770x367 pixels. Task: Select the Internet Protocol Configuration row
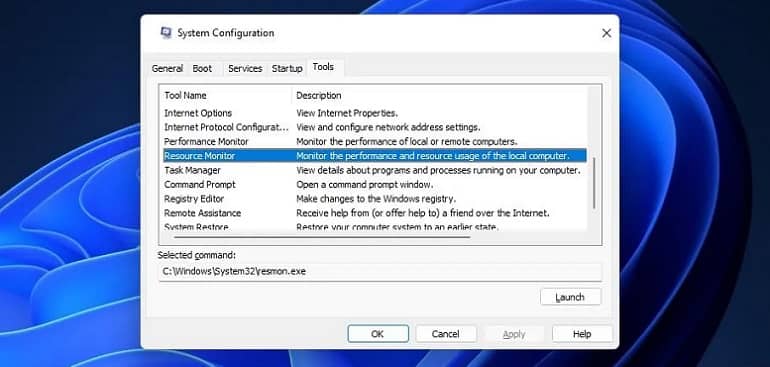pos(375,127)
